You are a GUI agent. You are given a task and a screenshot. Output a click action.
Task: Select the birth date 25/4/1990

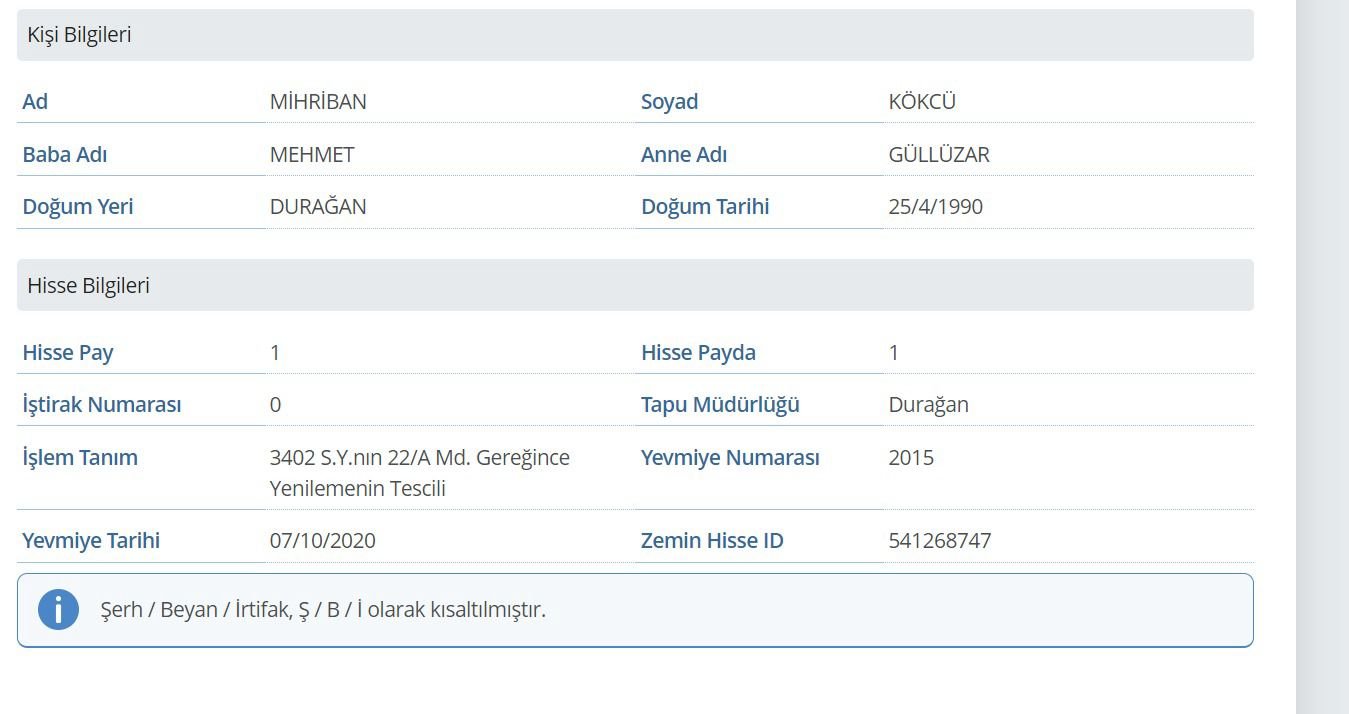935,207
